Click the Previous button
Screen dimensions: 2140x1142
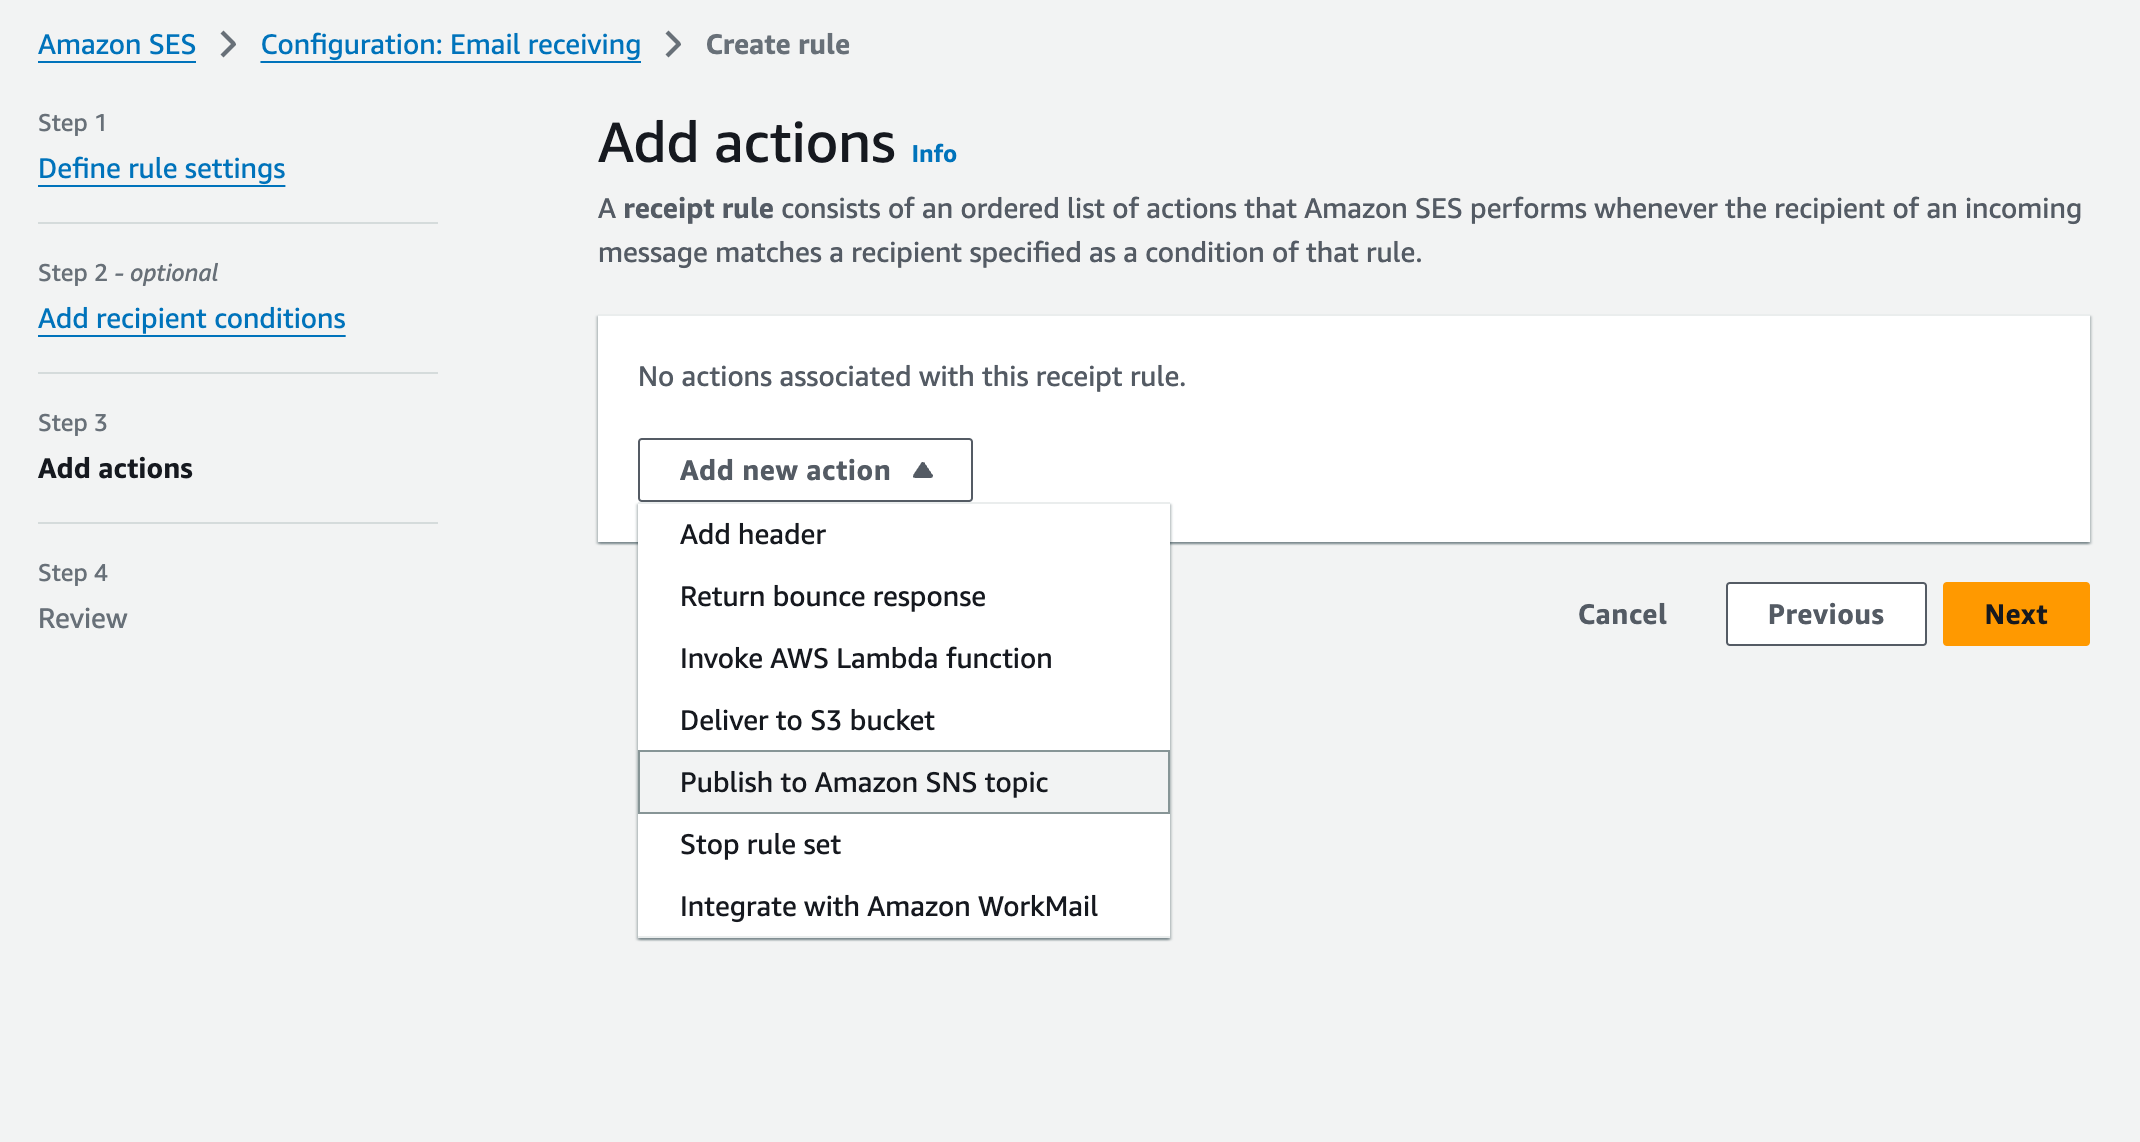tap(1825, 613)
